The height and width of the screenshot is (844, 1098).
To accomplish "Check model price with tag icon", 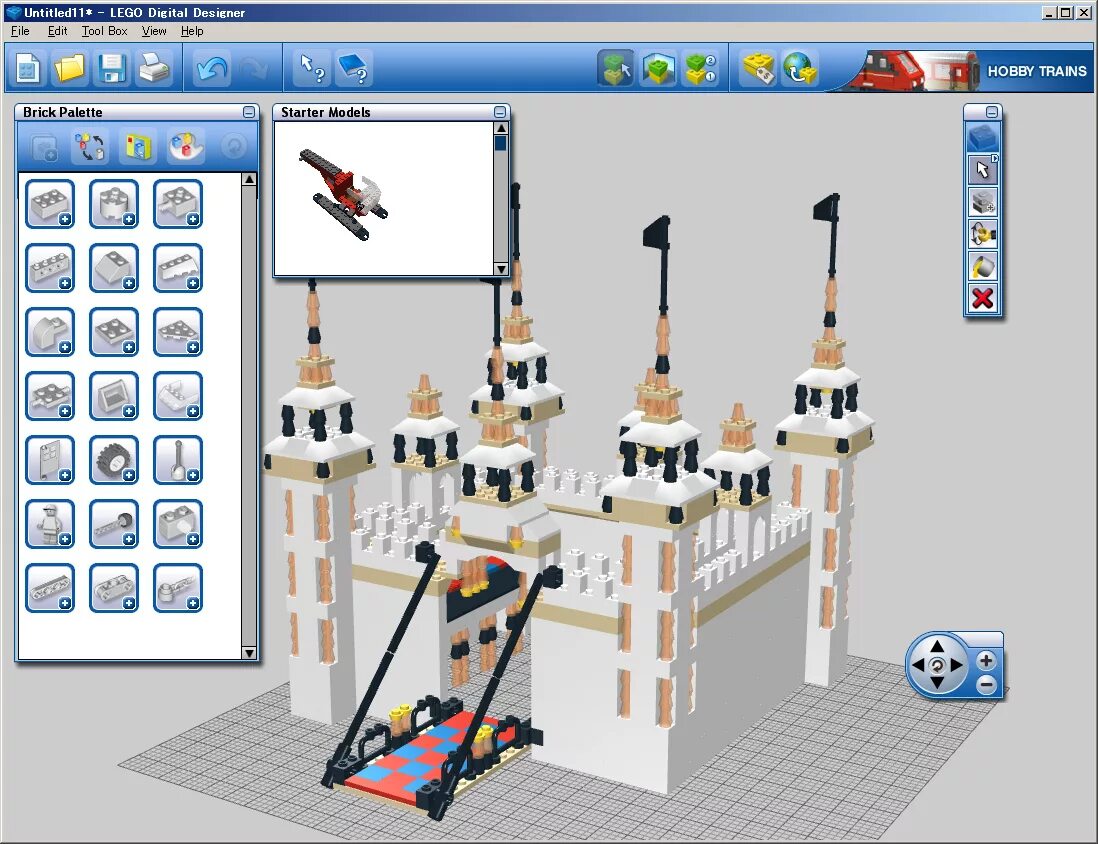I will click(x=758, y=69).
